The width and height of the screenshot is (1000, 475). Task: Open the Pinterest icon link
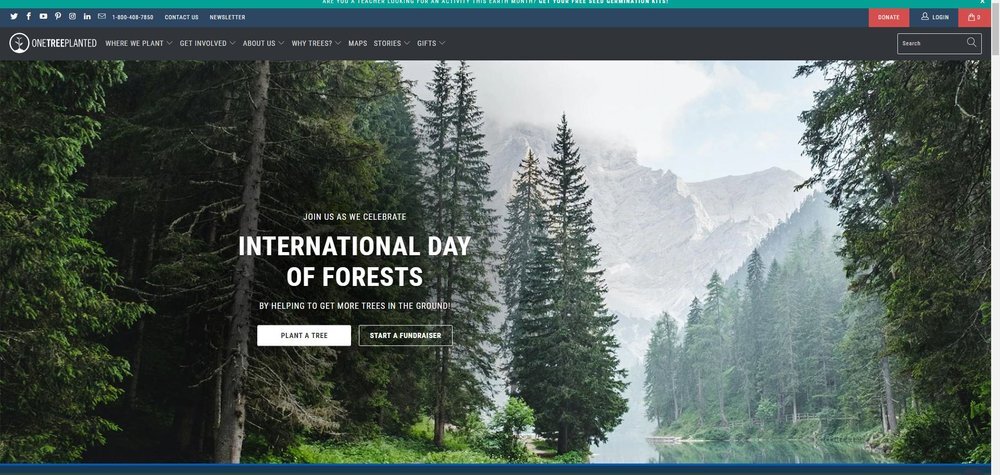coord(58,17)
